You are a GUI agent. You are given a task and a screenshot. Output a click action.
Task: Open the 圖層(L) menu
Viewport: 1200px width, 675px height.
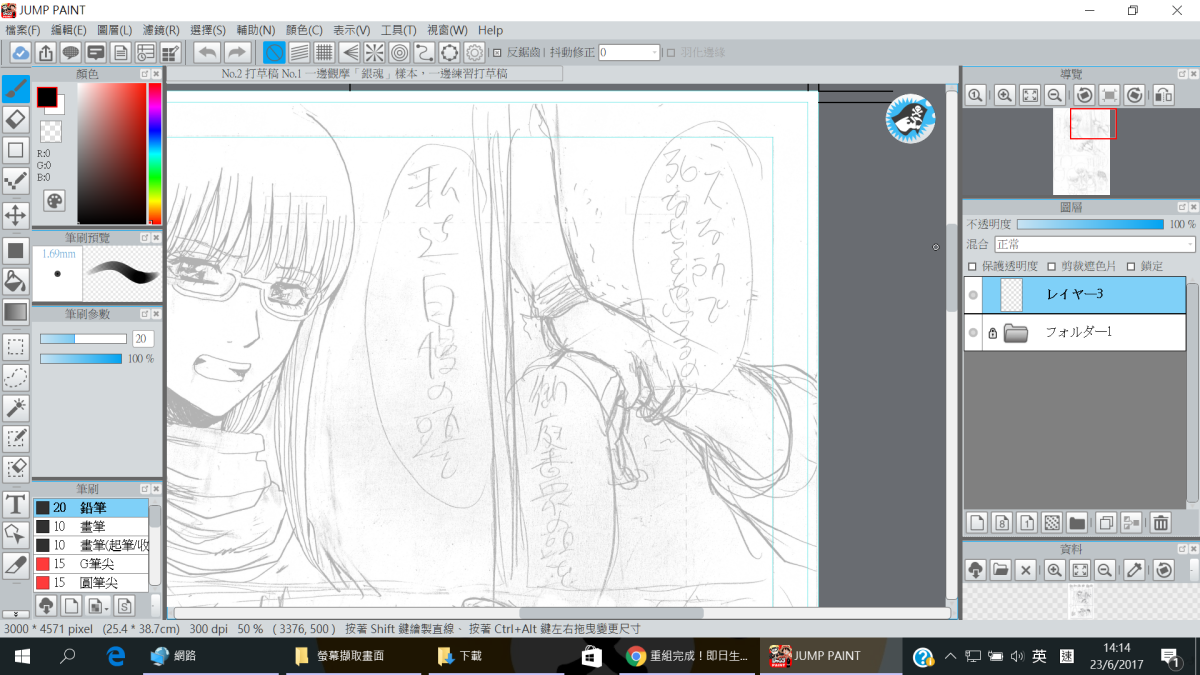click(x=112, y=31)
